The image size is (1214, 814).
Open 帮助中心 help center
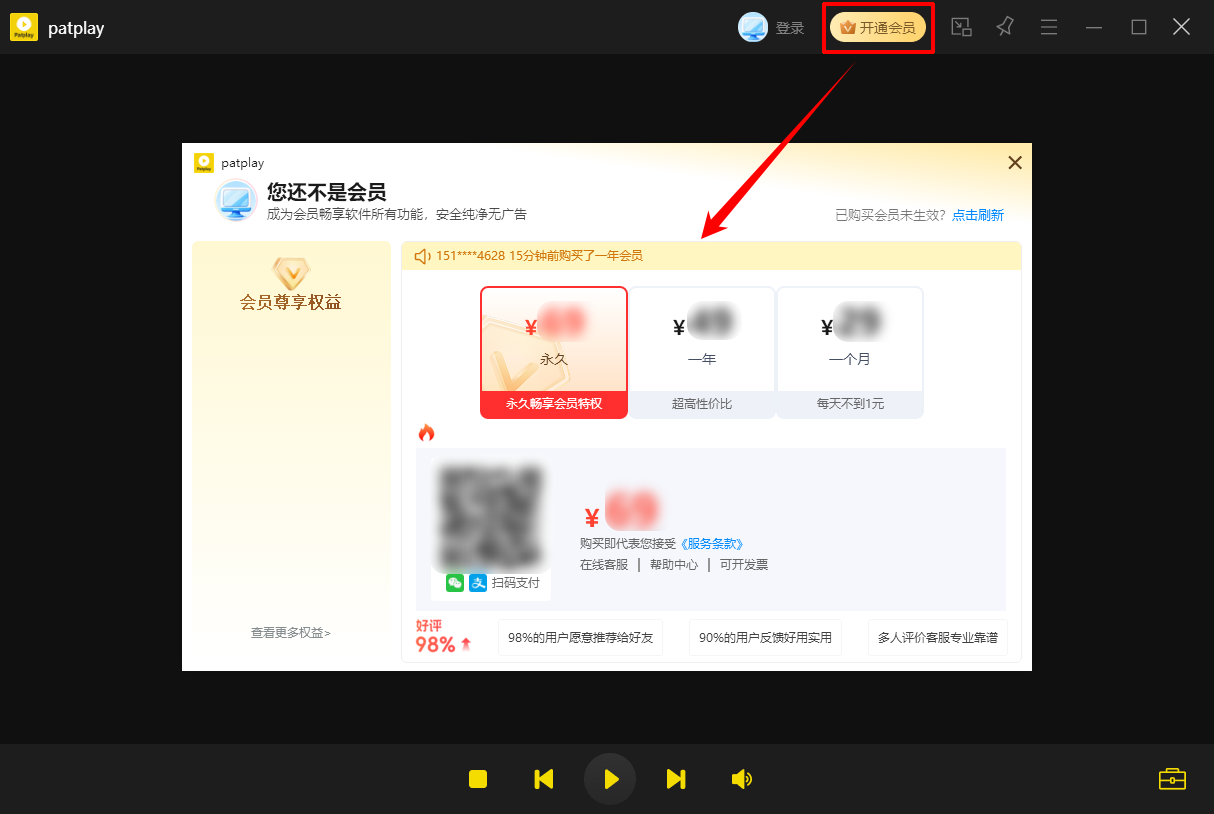tap(674, 565)
